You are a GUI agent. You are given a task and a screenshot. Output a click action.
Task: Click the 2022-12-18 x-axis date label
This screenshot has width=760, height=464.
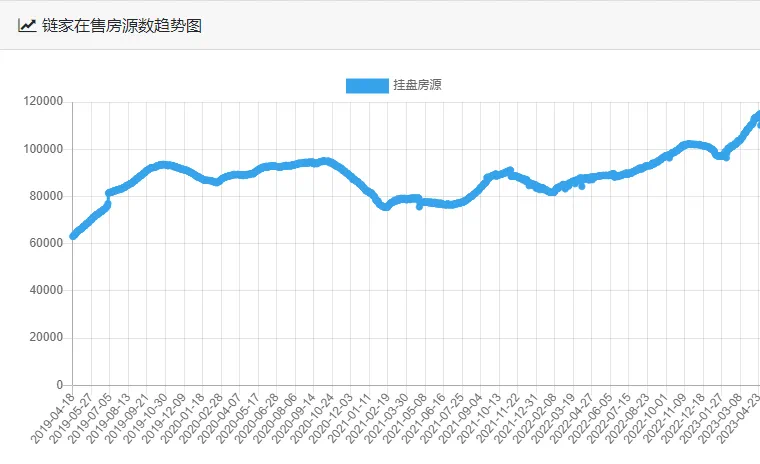(x=683, y=418)
